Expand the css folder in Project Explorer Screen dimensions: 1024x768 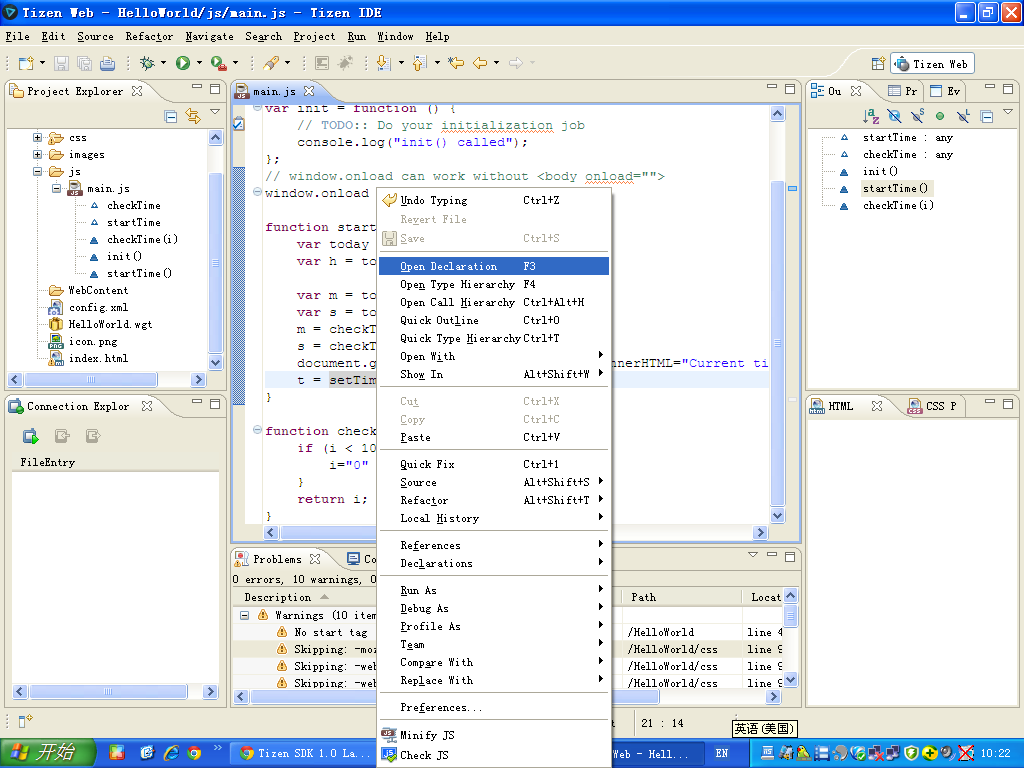coord(37,138)
